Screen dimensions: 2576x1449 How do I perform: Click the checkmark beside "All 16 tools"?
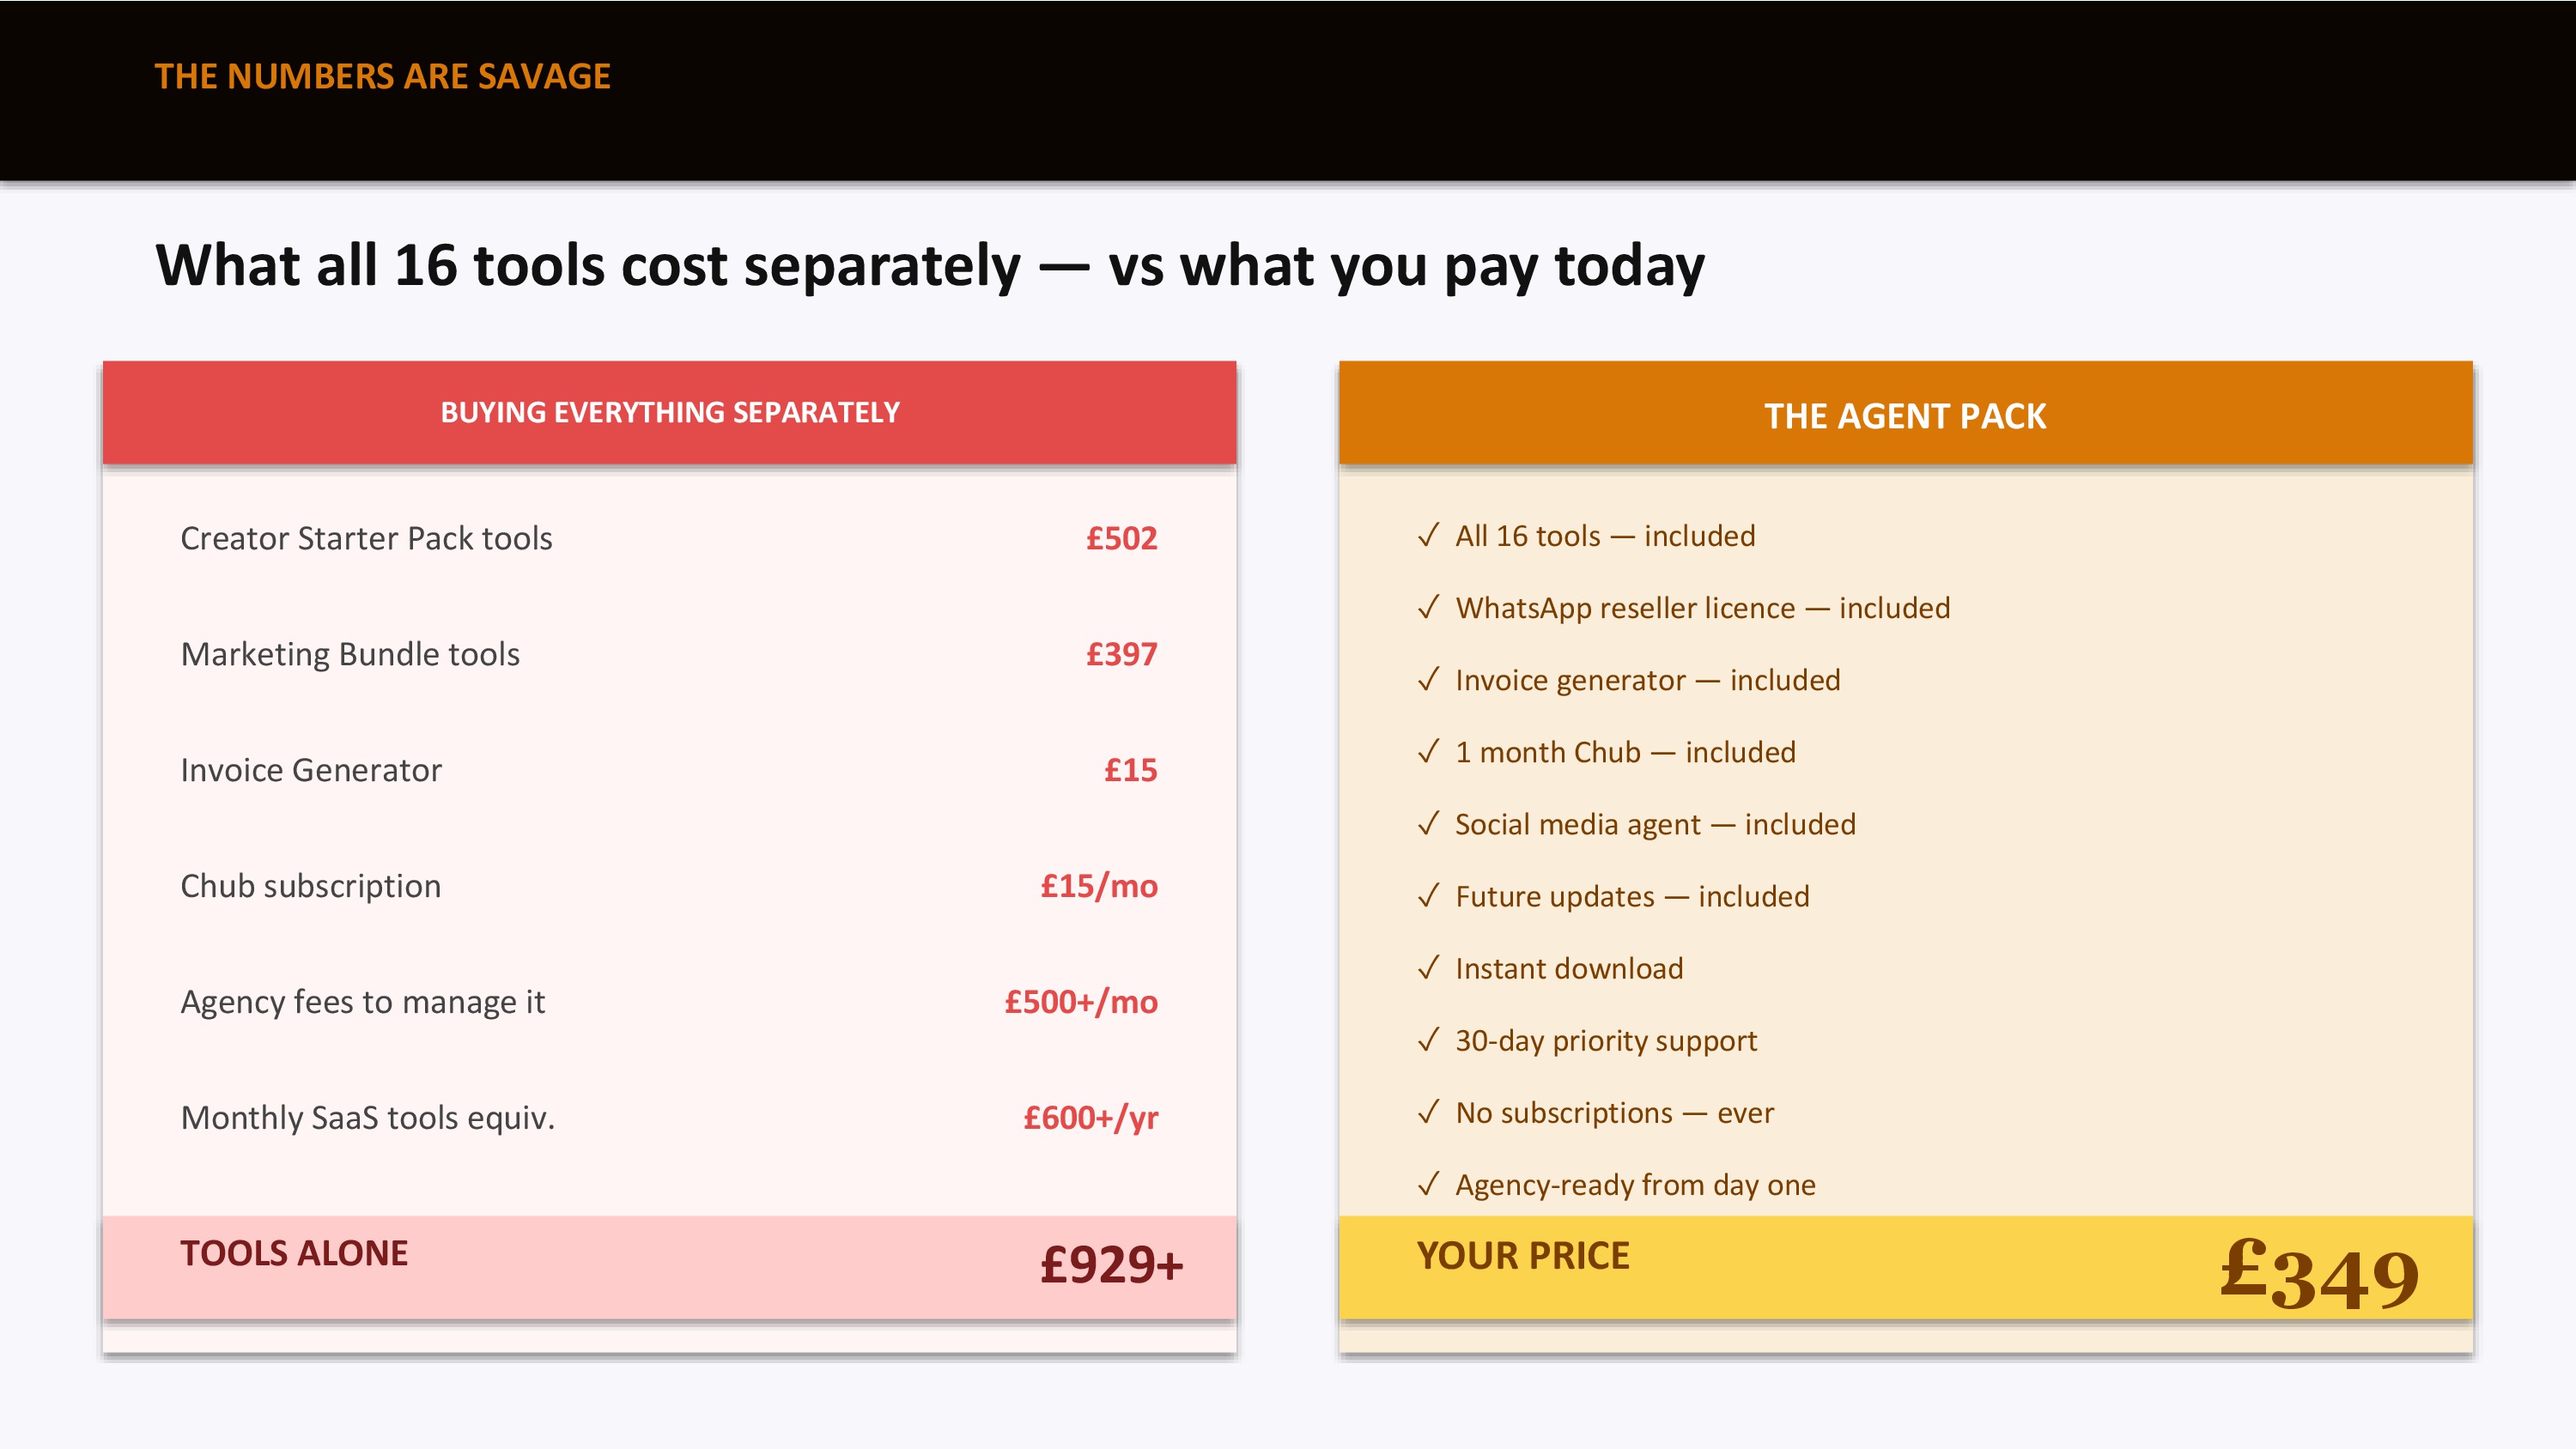coord(1428,536)
